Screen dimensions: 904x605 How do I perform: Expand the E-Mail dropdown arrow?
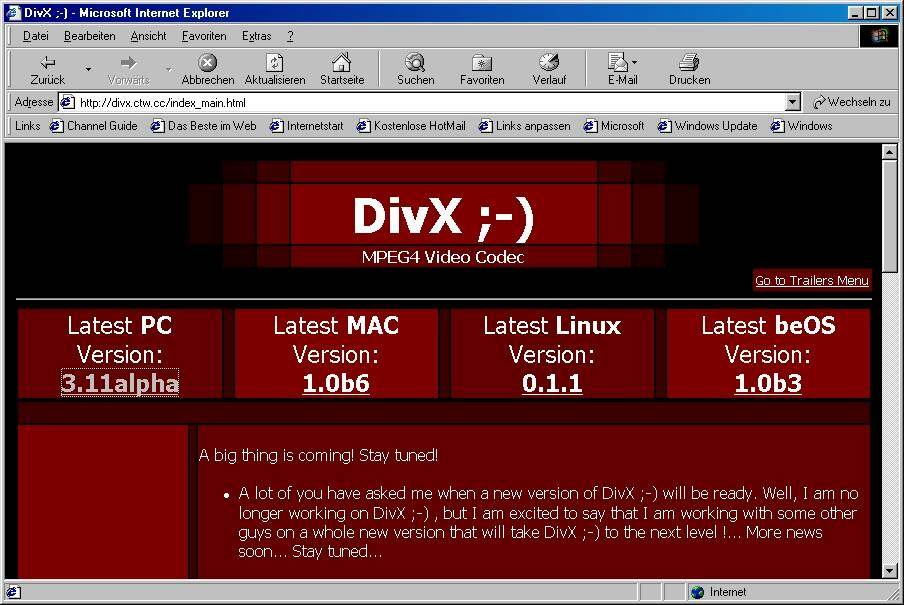pos(635,62)
